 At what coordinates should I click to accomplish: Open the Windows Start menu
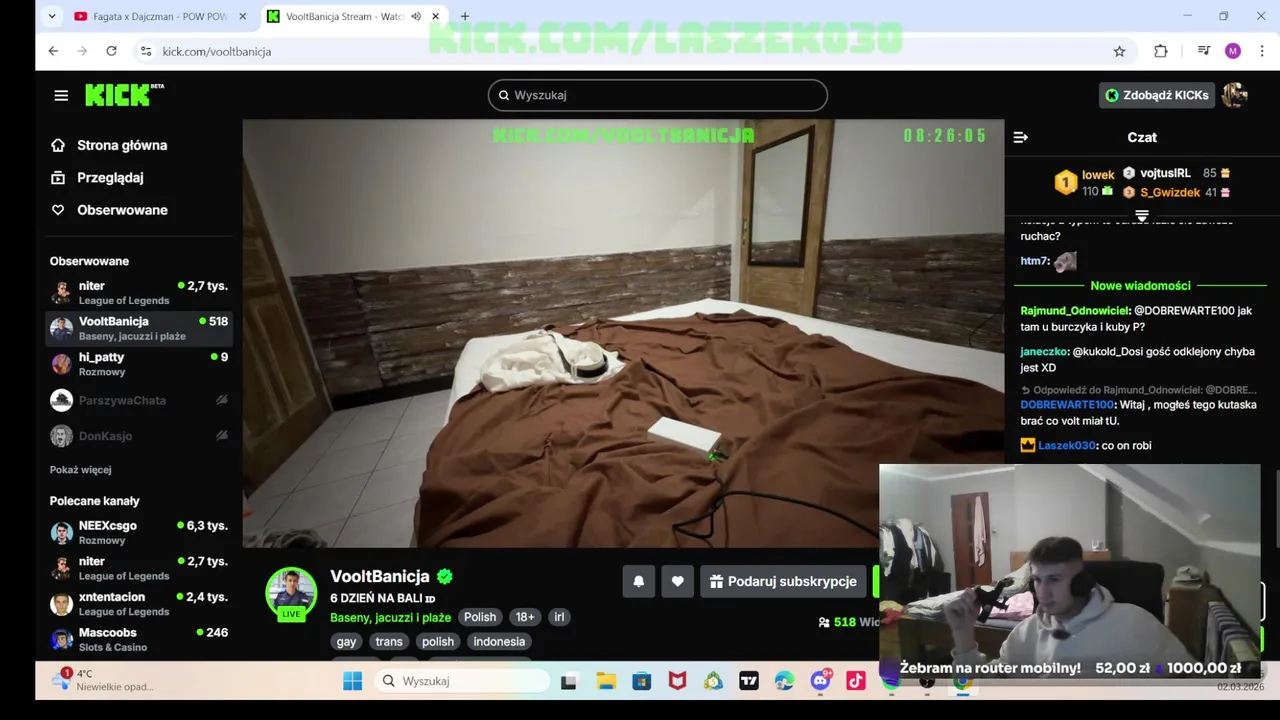[352, 681]
